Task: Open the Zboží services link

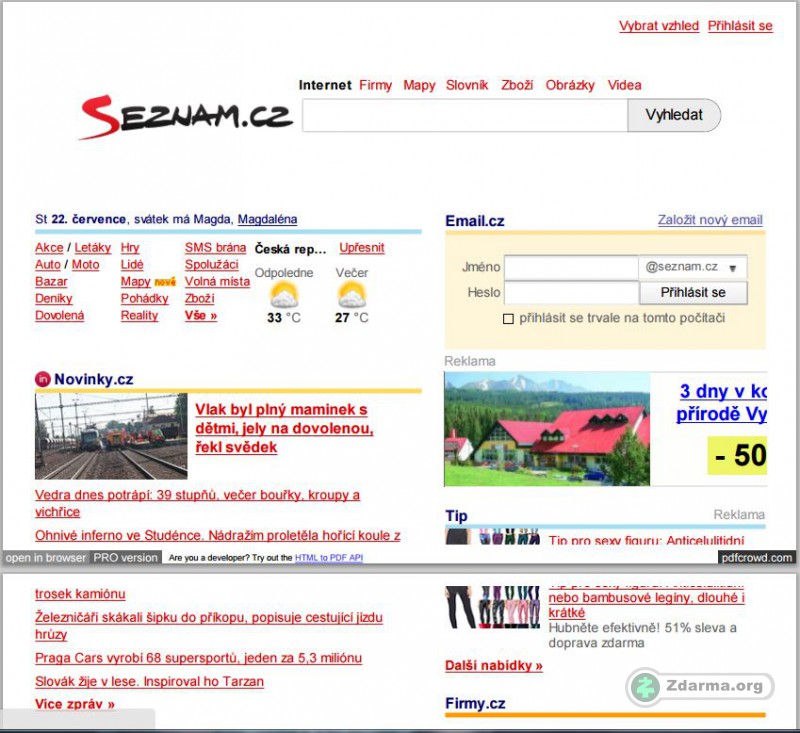Action: [199, 298]
